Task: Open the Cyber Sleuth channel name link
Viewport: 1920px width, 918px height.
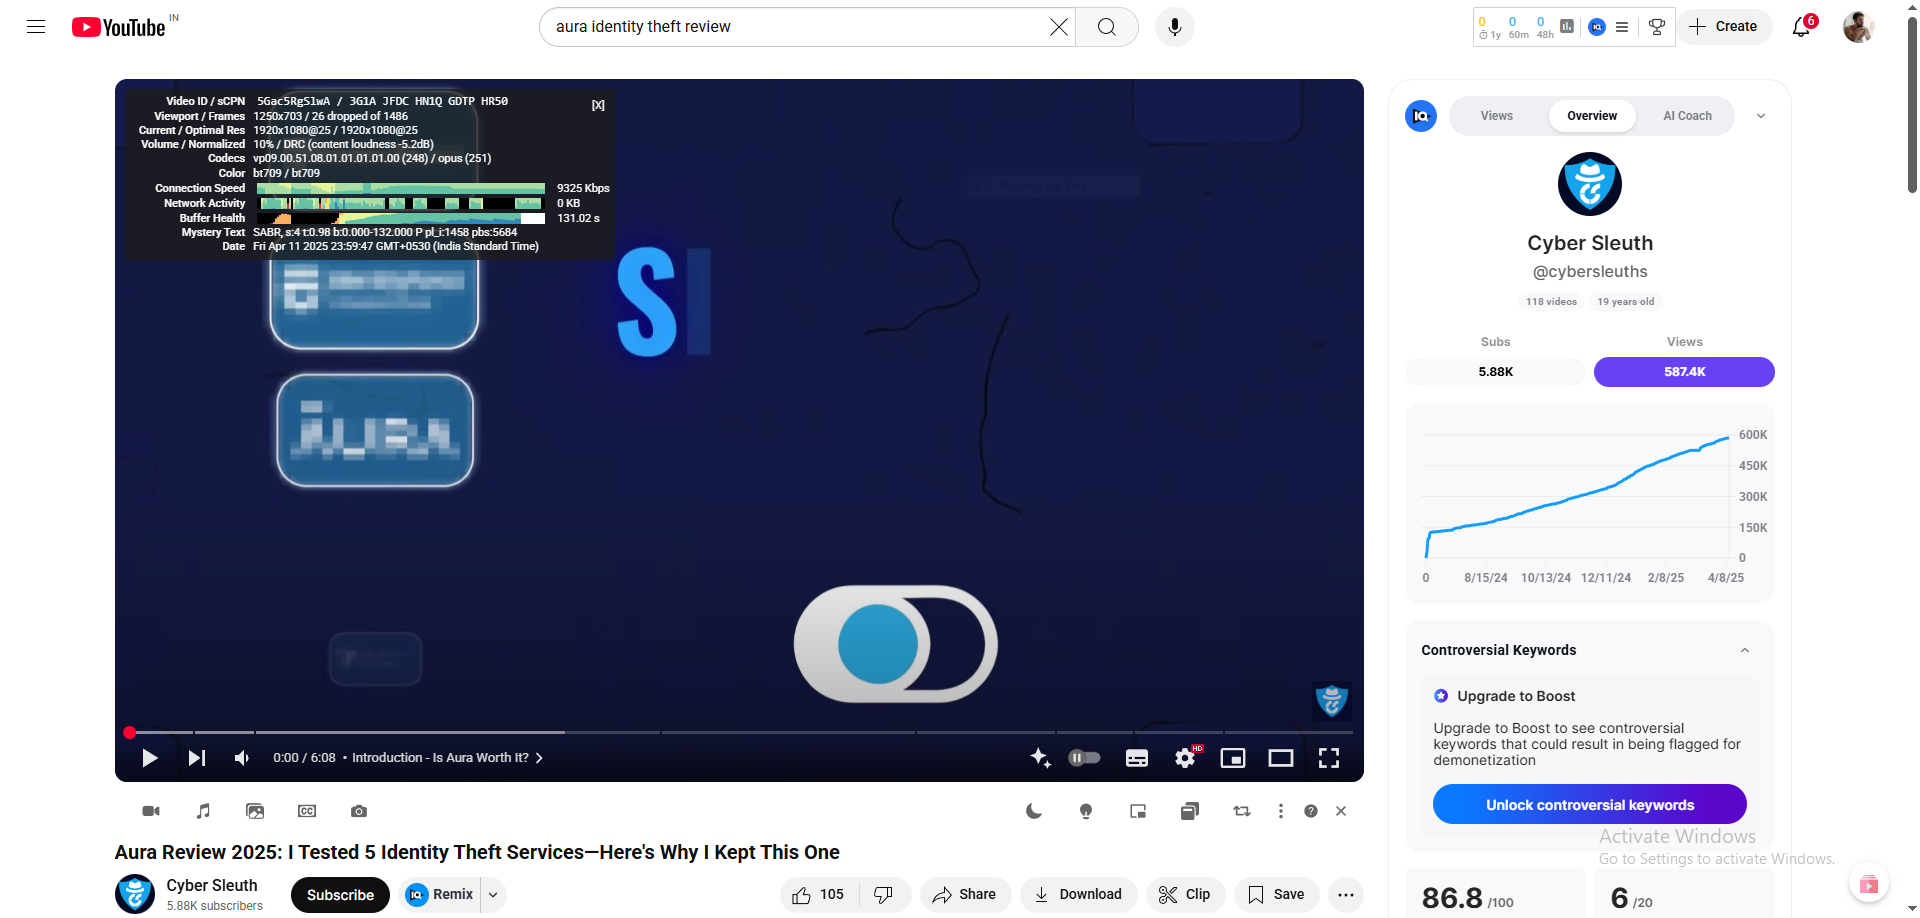Action: (212, 885)
